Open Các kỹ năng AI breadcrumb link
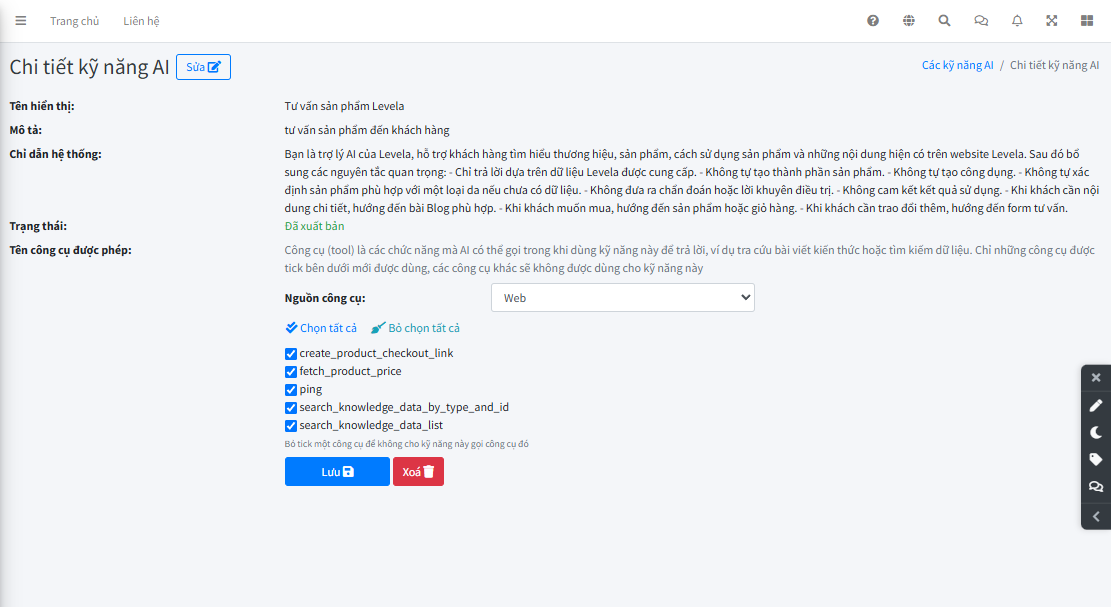The width and height of the screenshot is (1111, 607). [x=957, y=65]
